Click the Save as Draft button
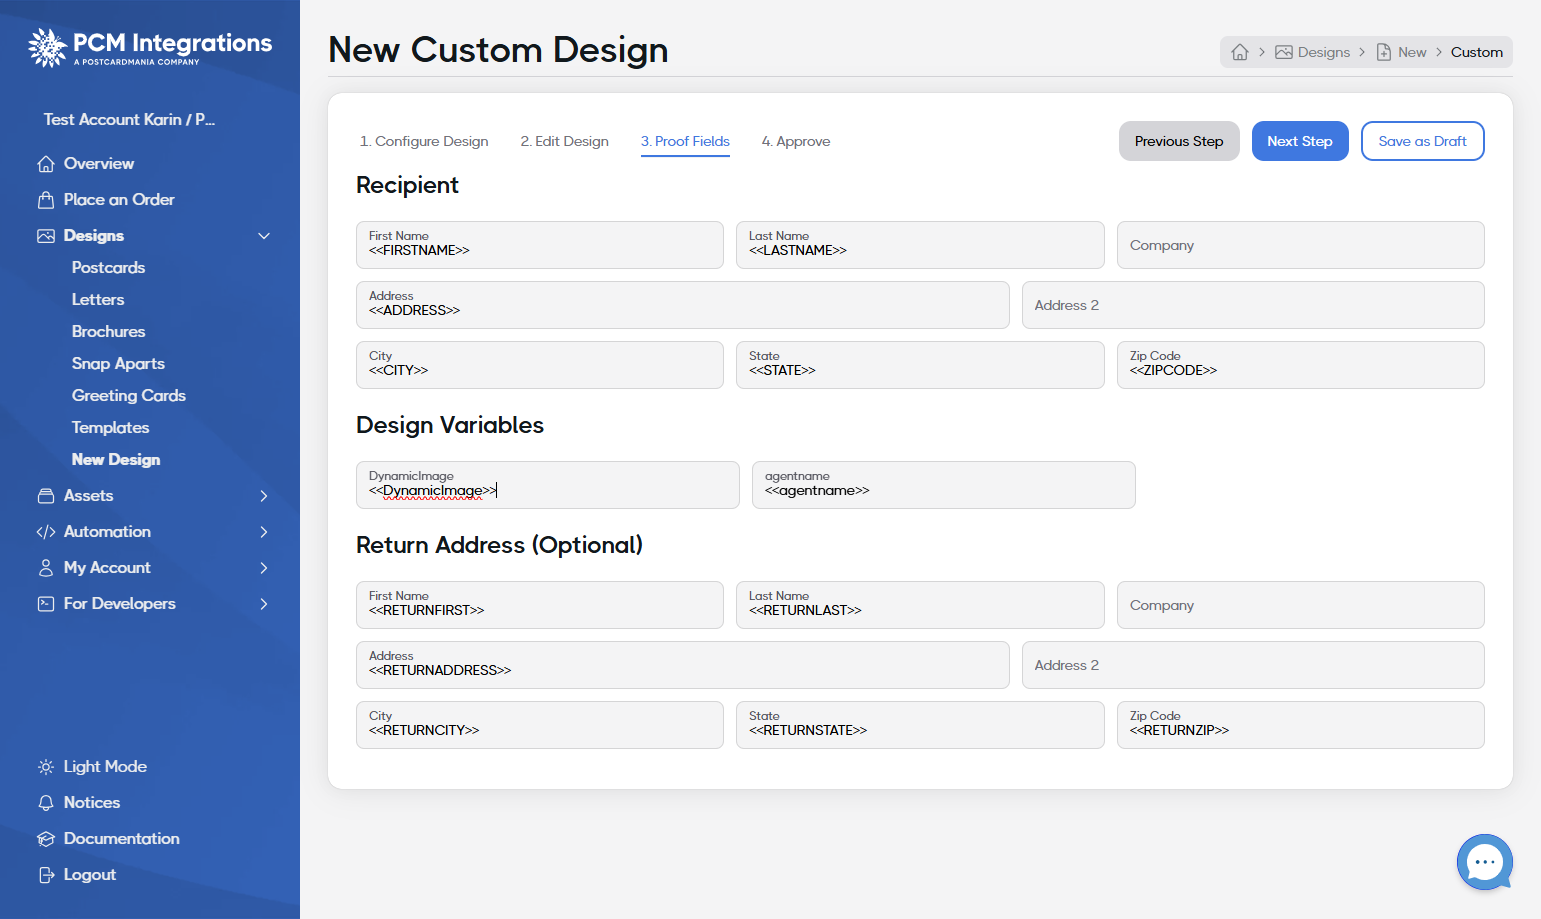The height and width of the screenshot is (919, 1541). [1422, 141]
